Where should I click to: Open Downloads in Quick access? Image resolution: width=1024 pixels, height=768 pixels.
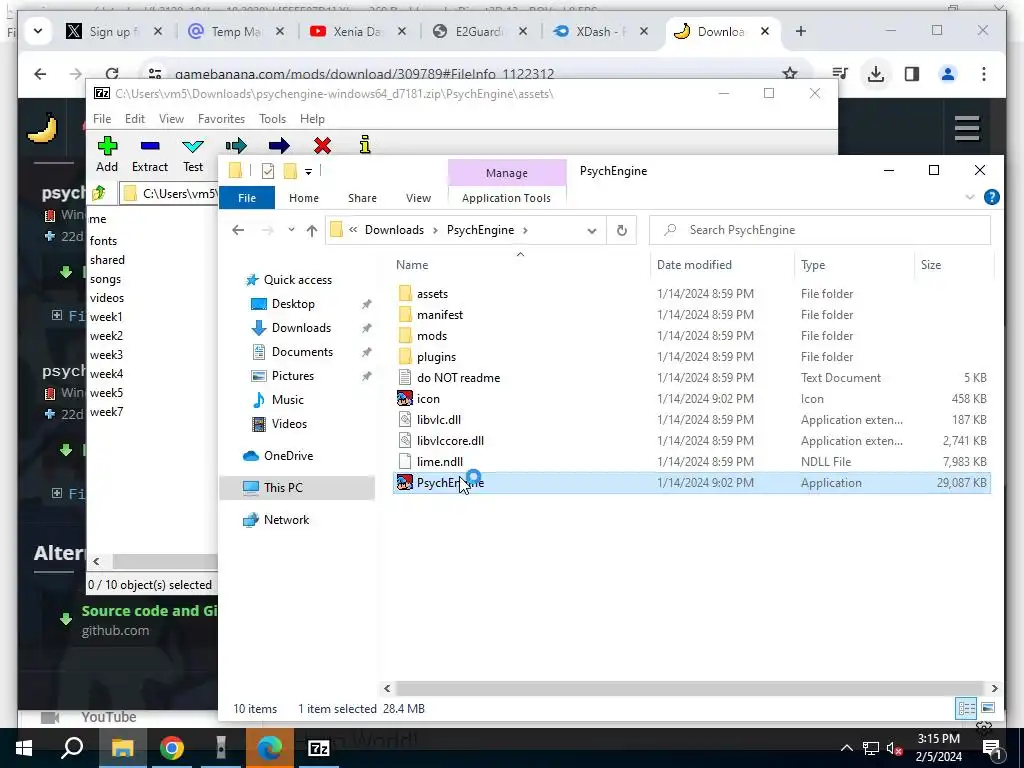[301, 328]
